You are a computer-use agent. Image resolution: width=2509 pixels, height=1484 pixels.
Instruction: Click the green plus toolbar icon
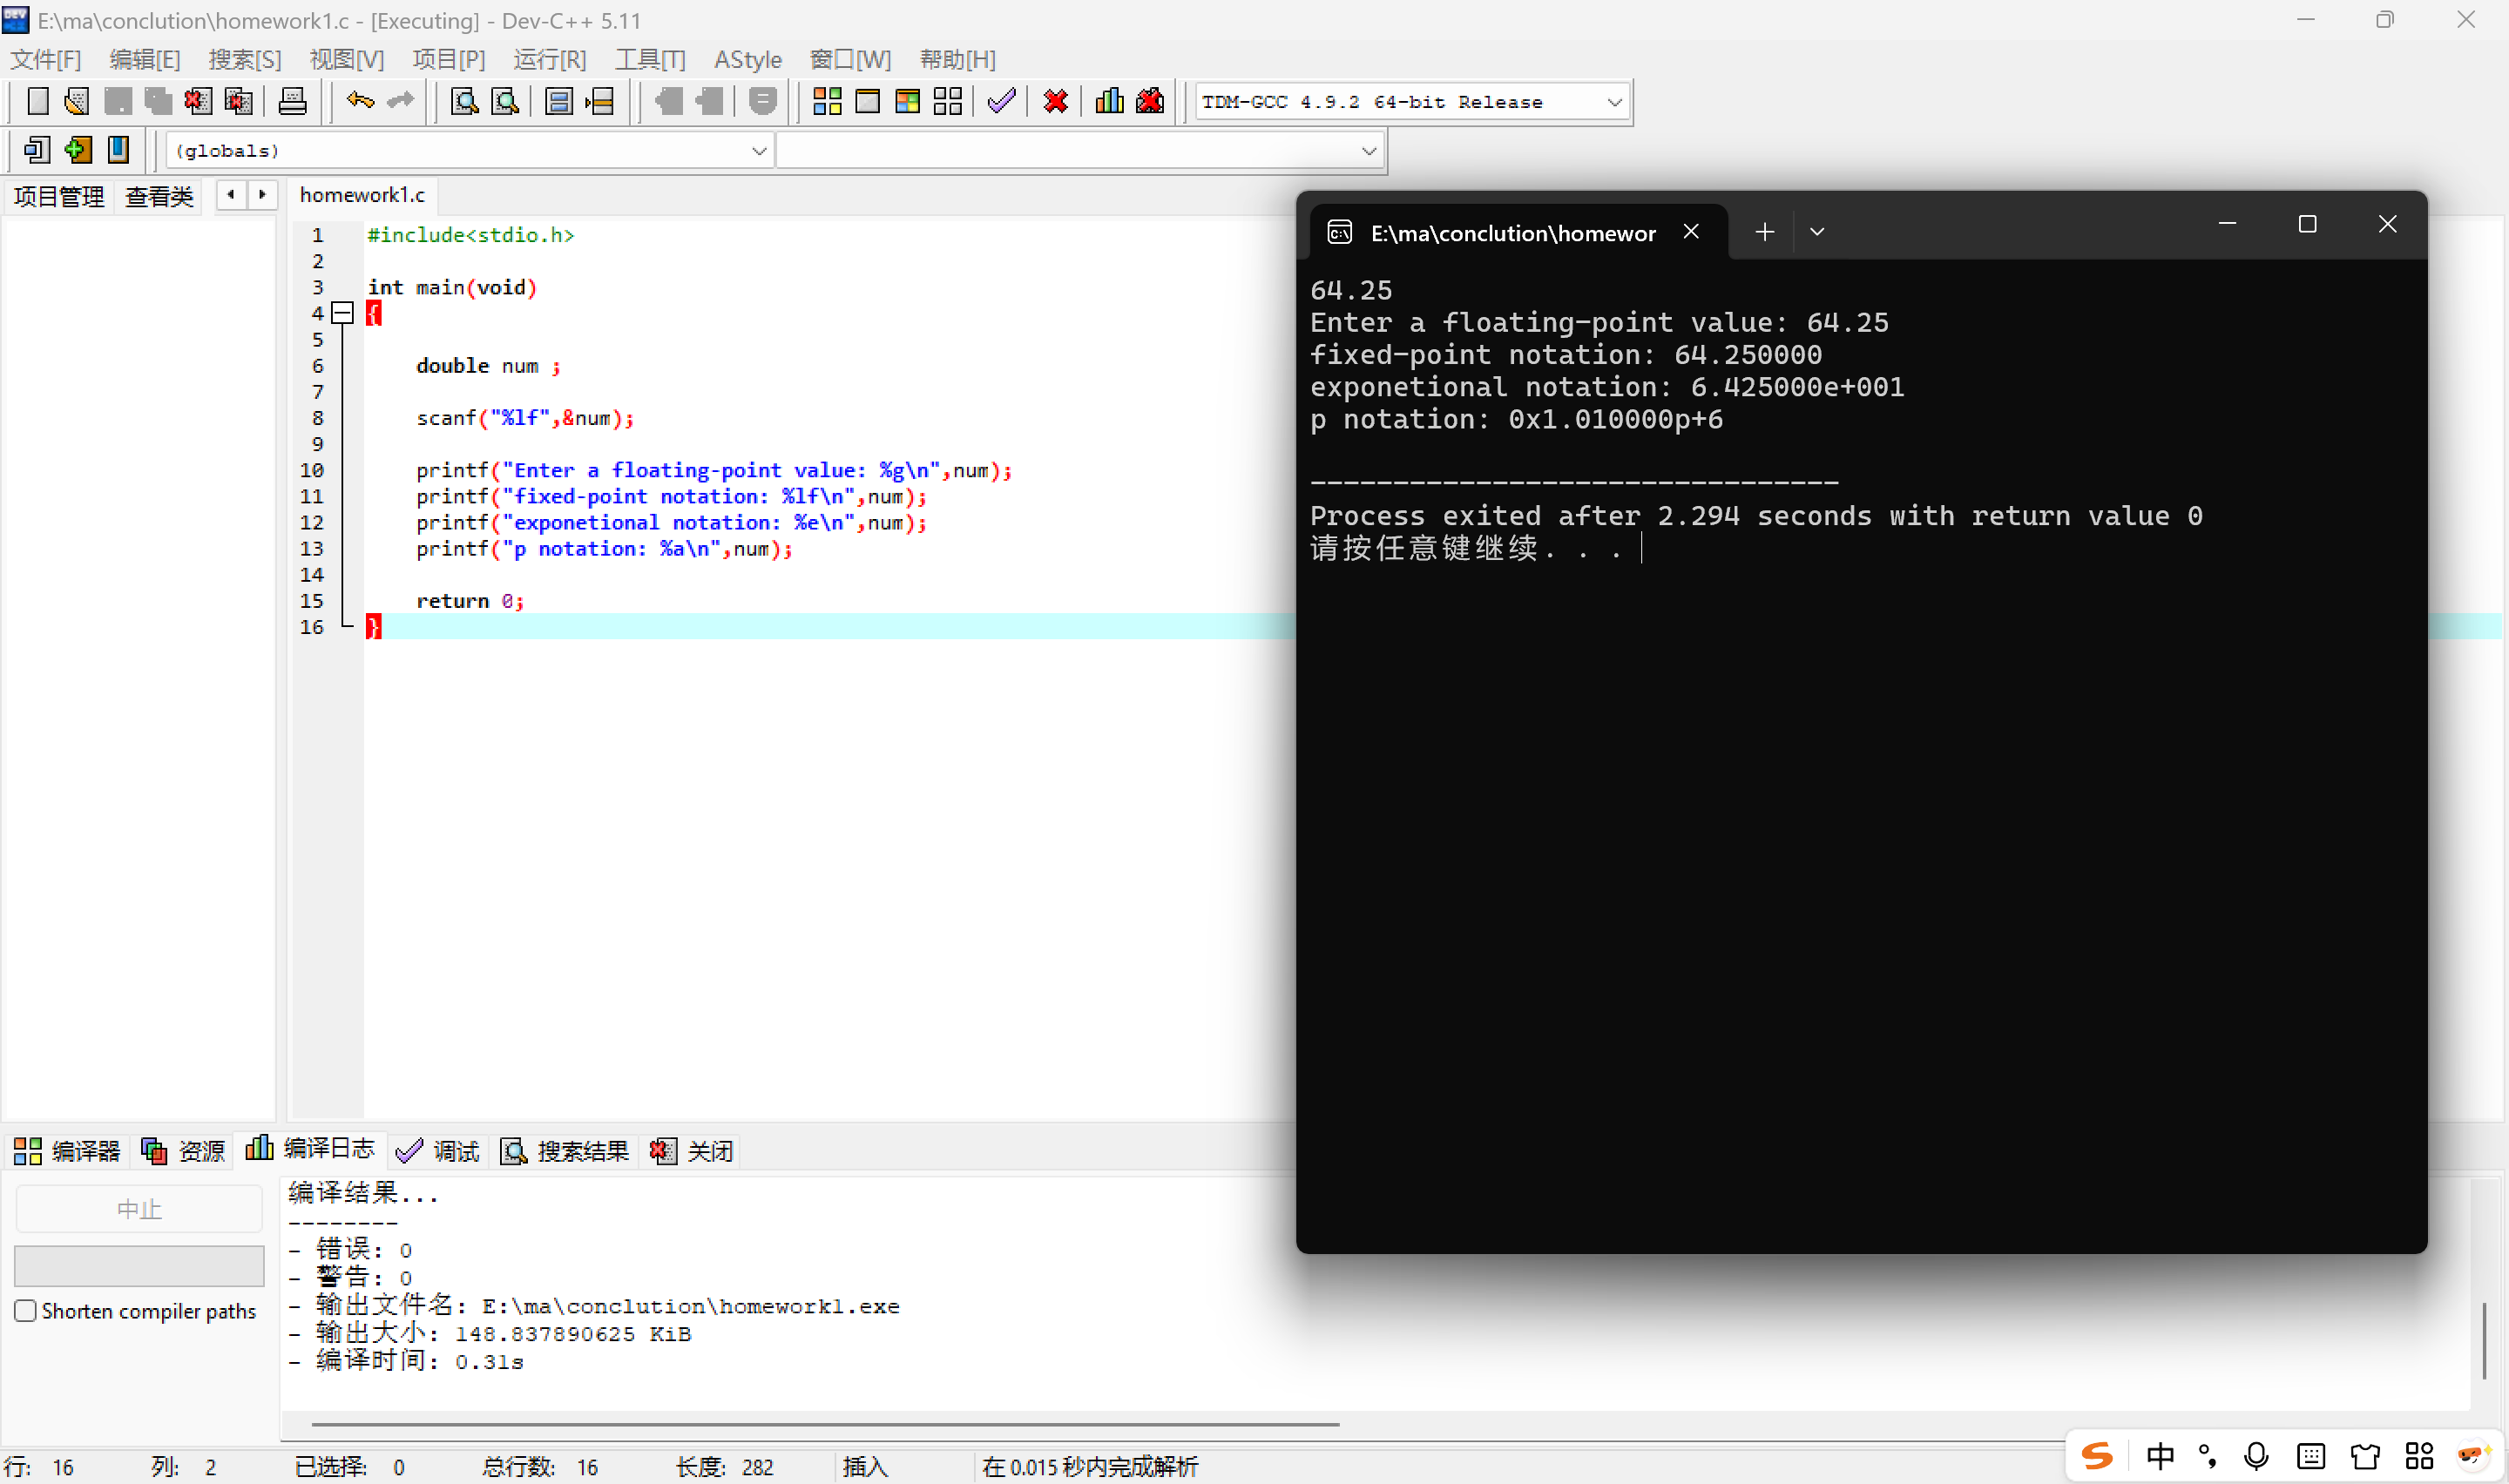78,150
